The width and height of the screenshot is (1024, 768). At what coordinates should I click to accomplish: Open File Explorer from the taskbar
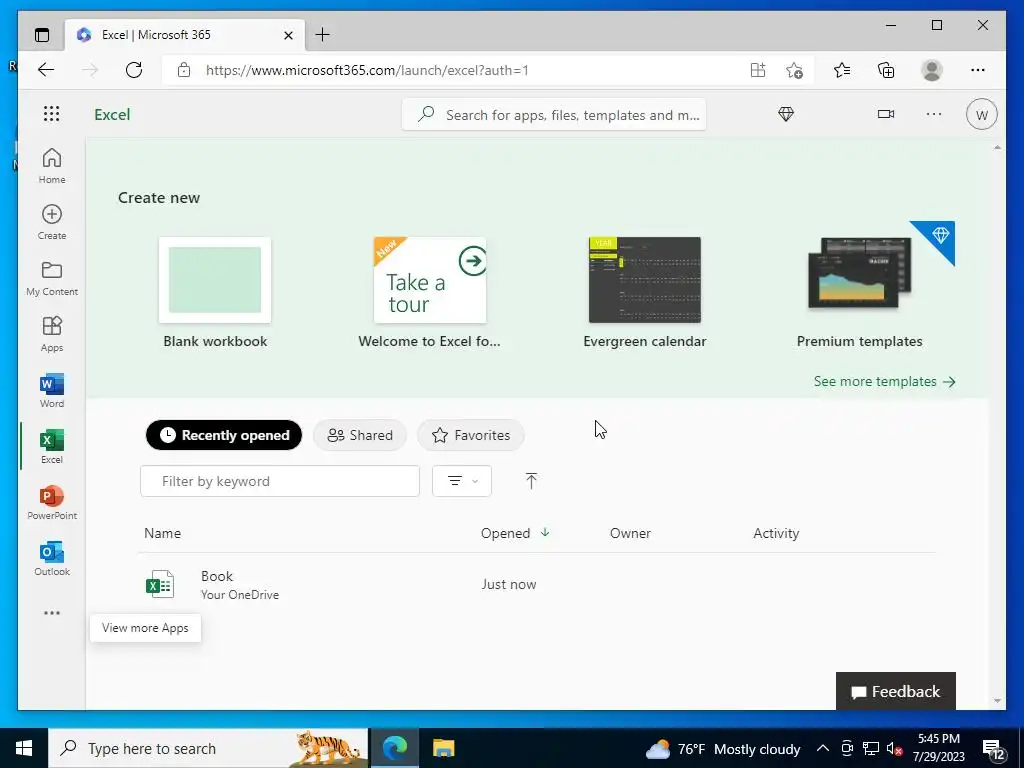[x=443, y=748]
